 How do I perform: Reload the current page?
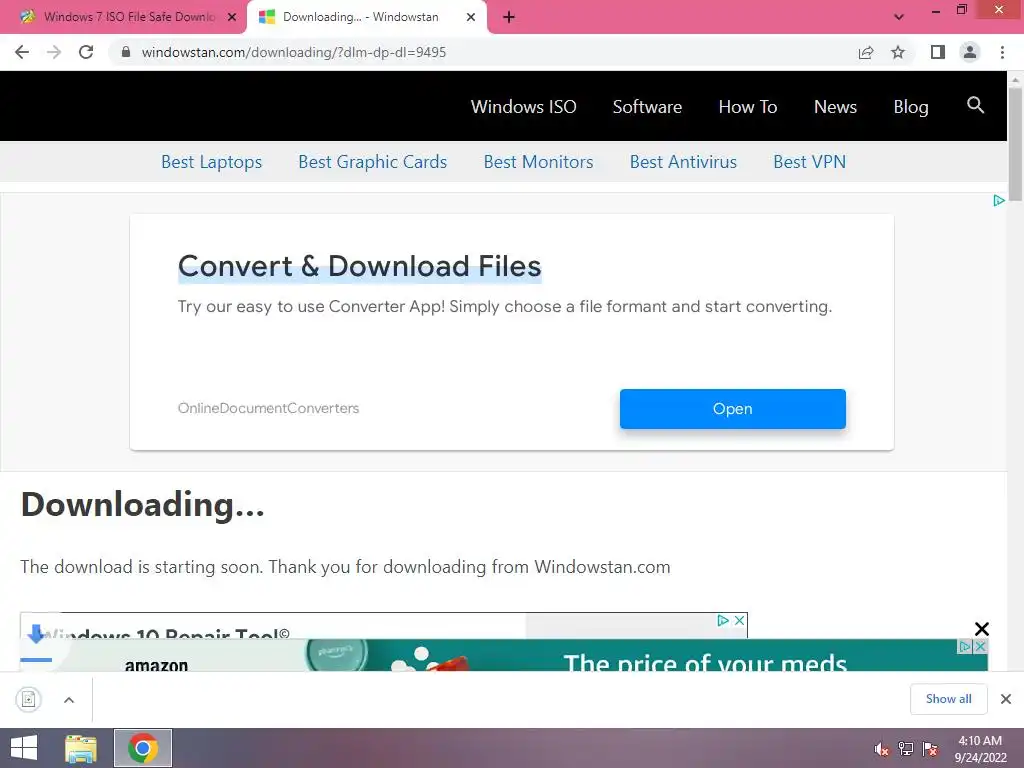click(86, 52)
